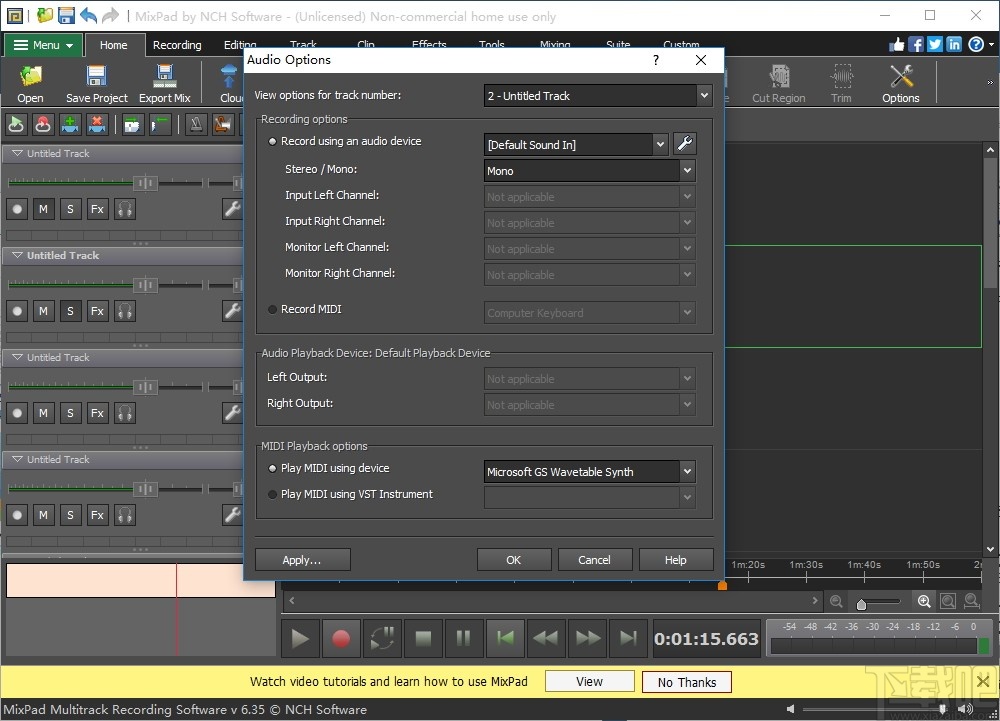1000x721 pixels.
Task: Click the delete track icon with red X
Action: click(96, 124)
